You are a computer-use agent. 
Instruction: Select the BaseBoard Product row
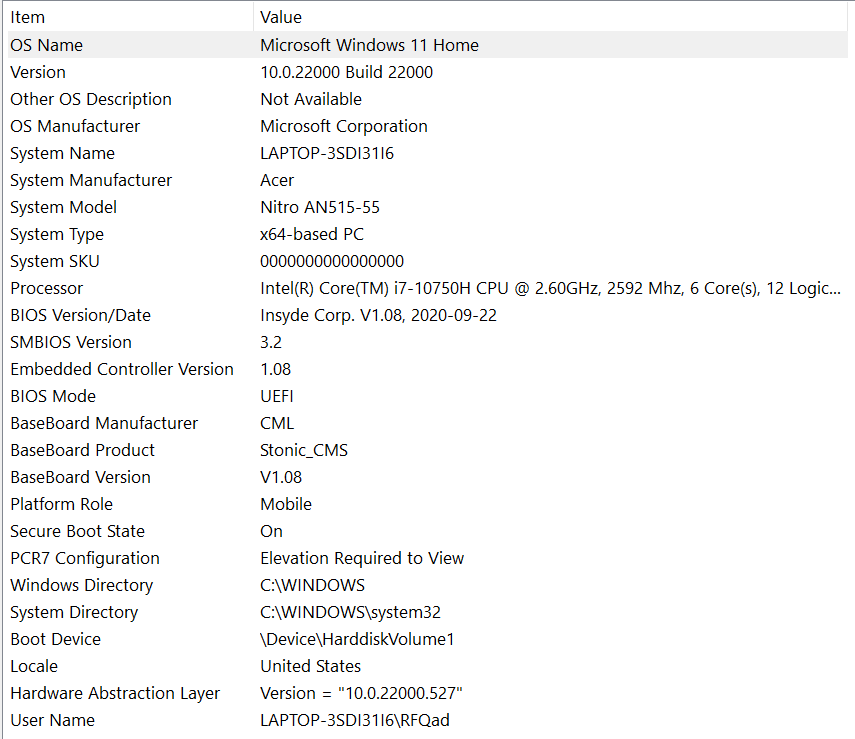click(x=428, y=450)
